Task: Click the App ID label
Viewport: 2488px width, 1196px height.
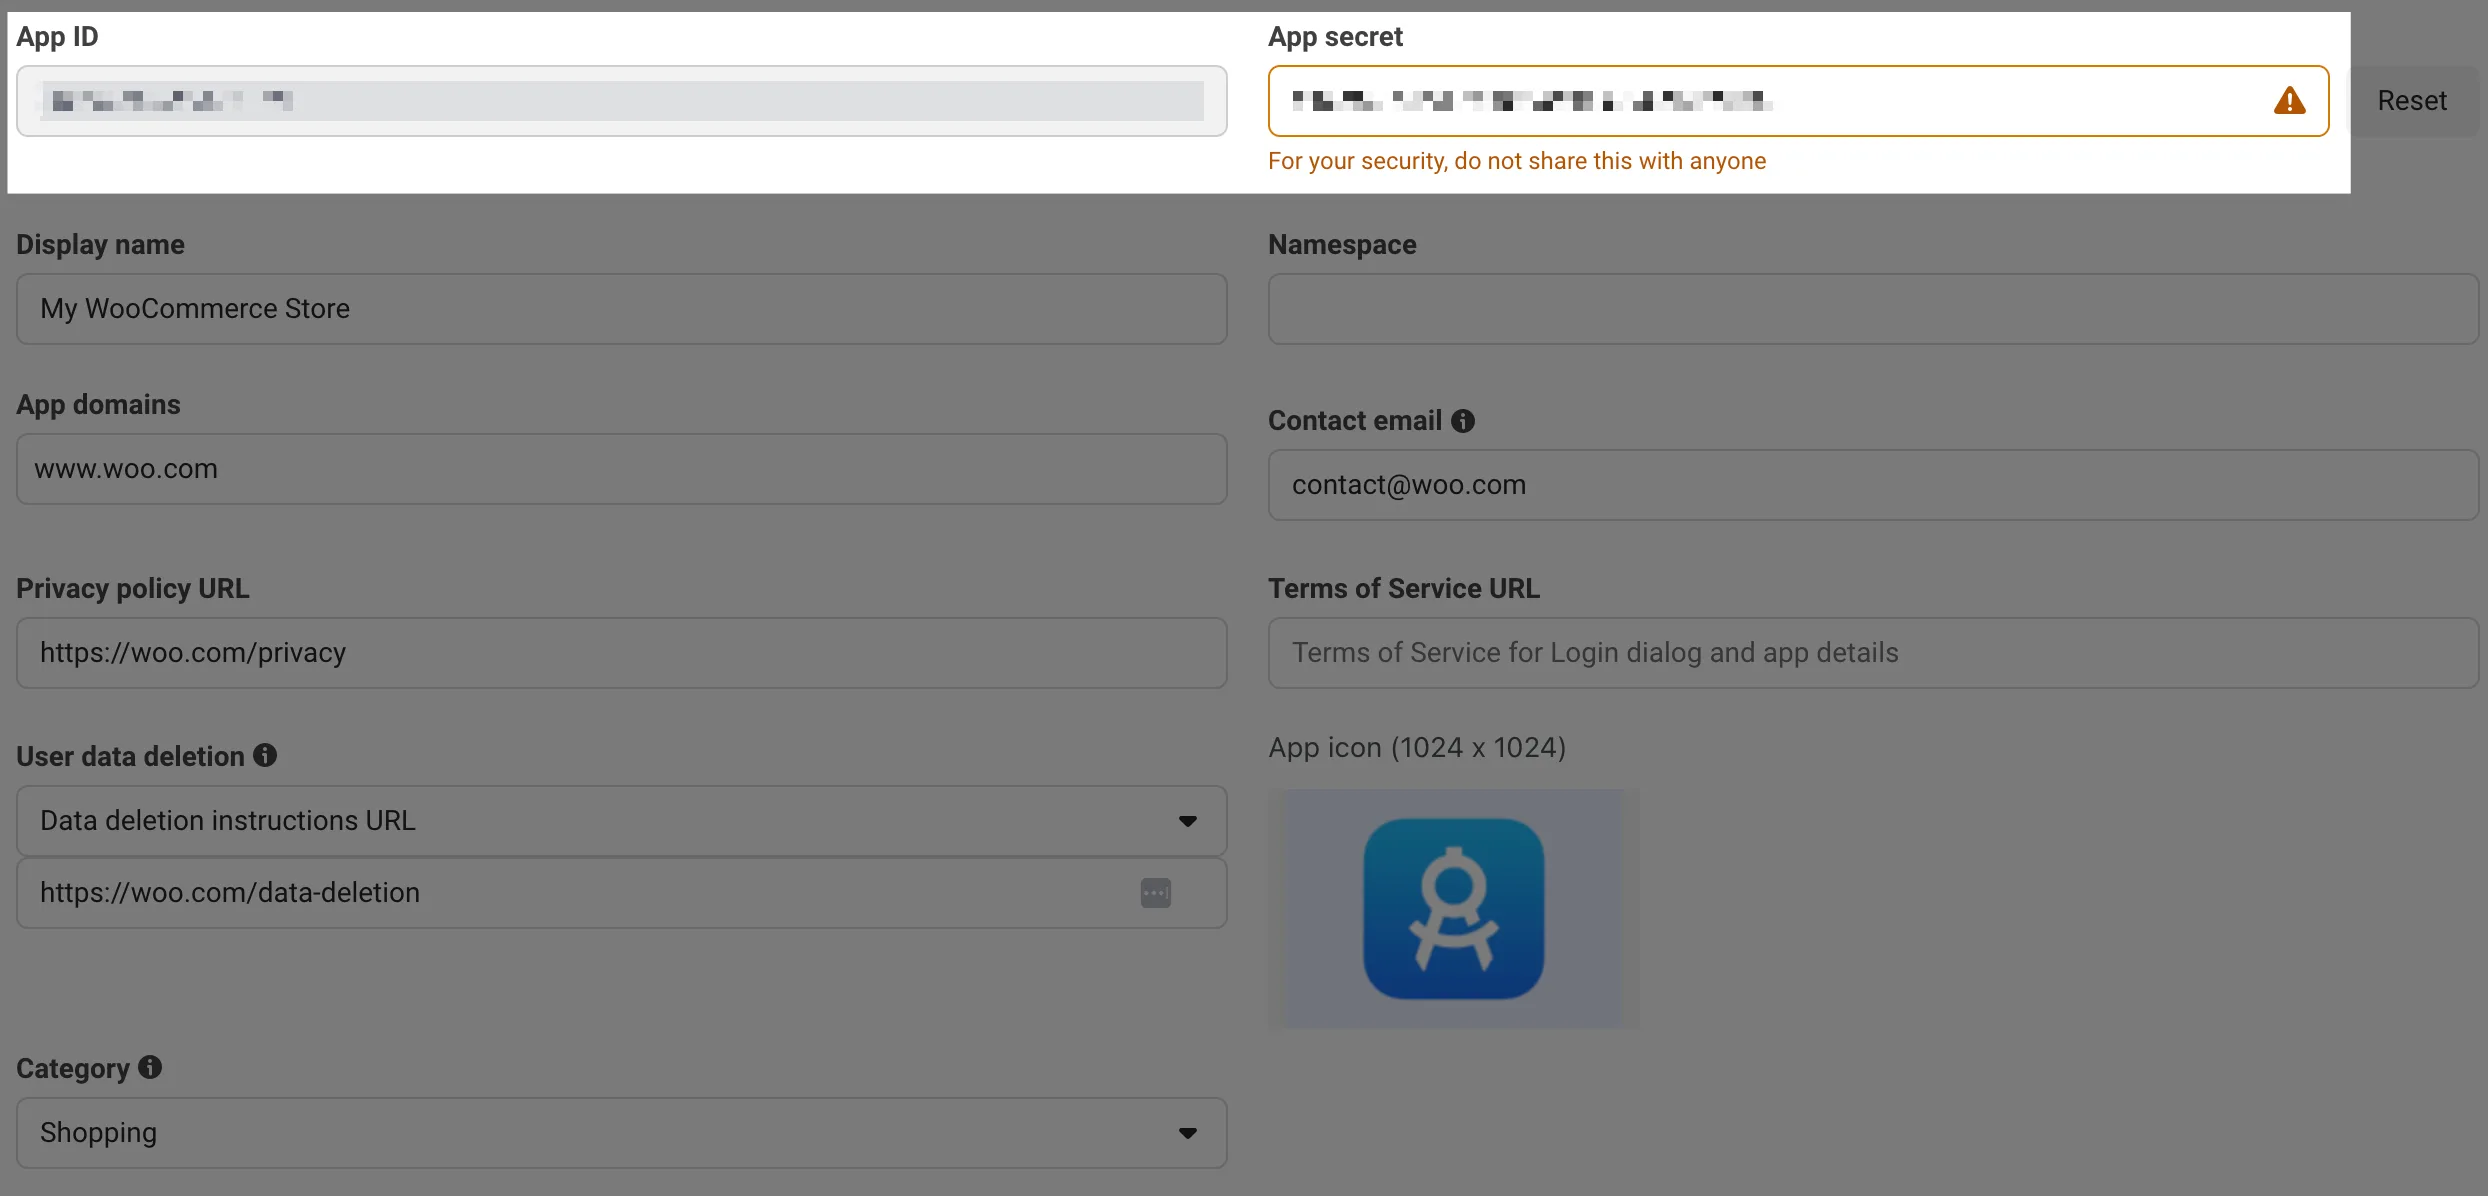Action: click(57, 37)
